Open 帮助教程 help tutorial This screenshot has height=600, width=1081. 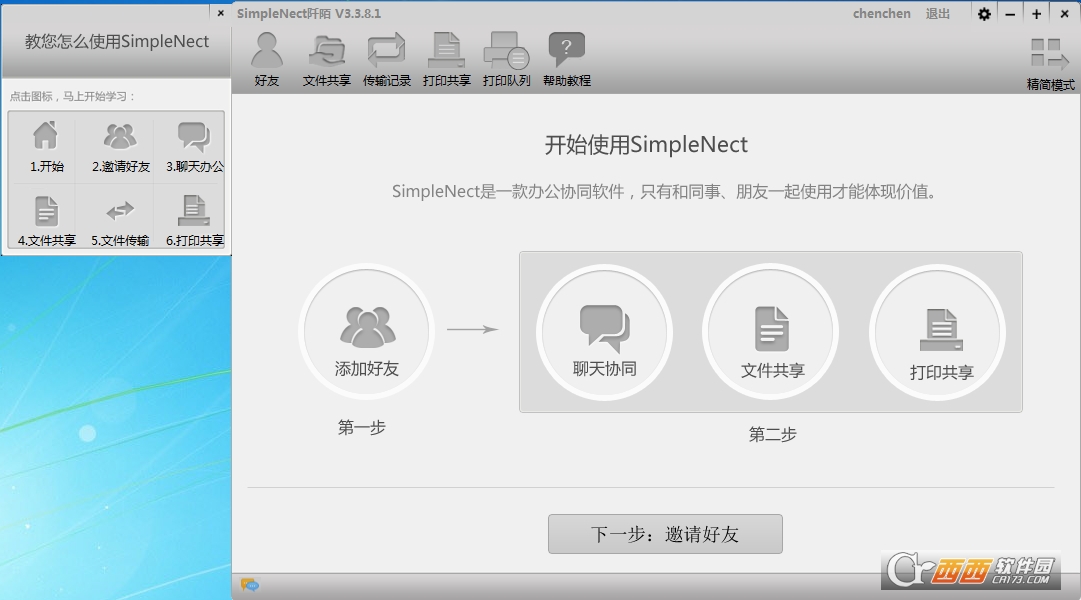567,59
